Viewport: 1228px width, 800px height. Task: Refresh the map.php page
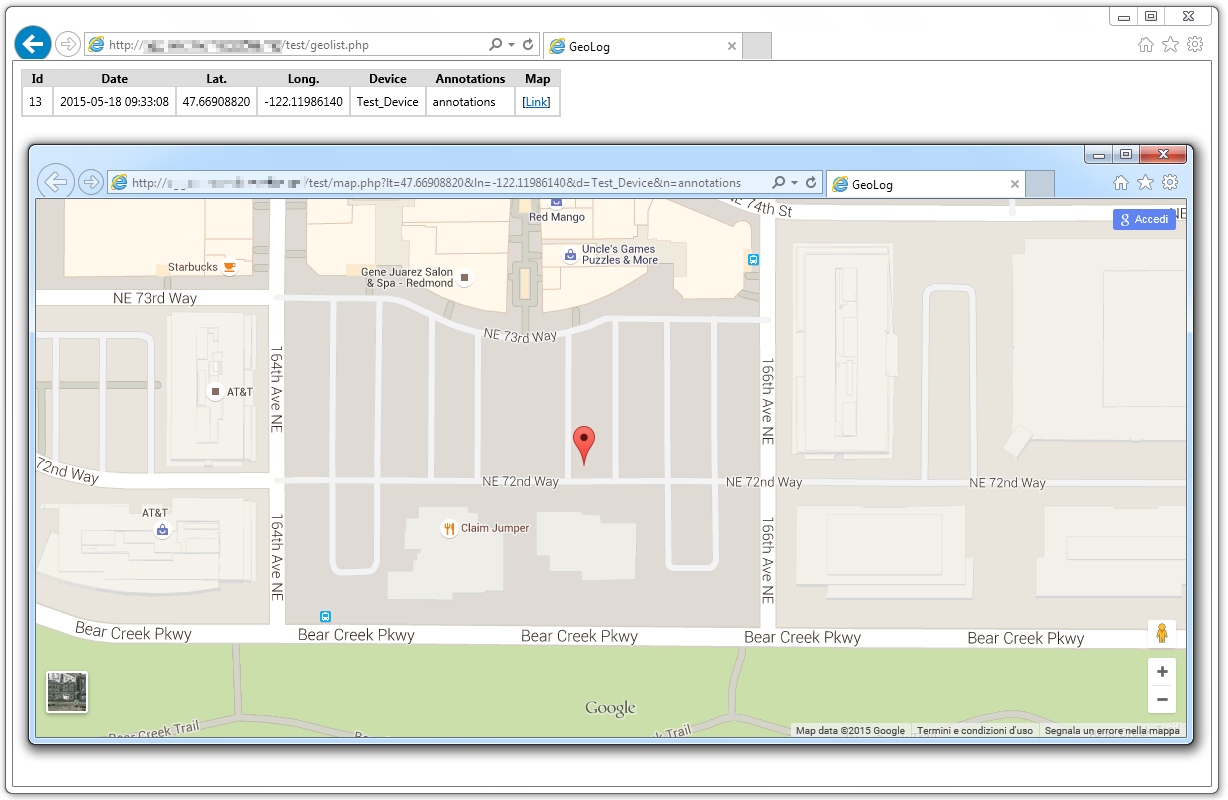tap(811, 183)
